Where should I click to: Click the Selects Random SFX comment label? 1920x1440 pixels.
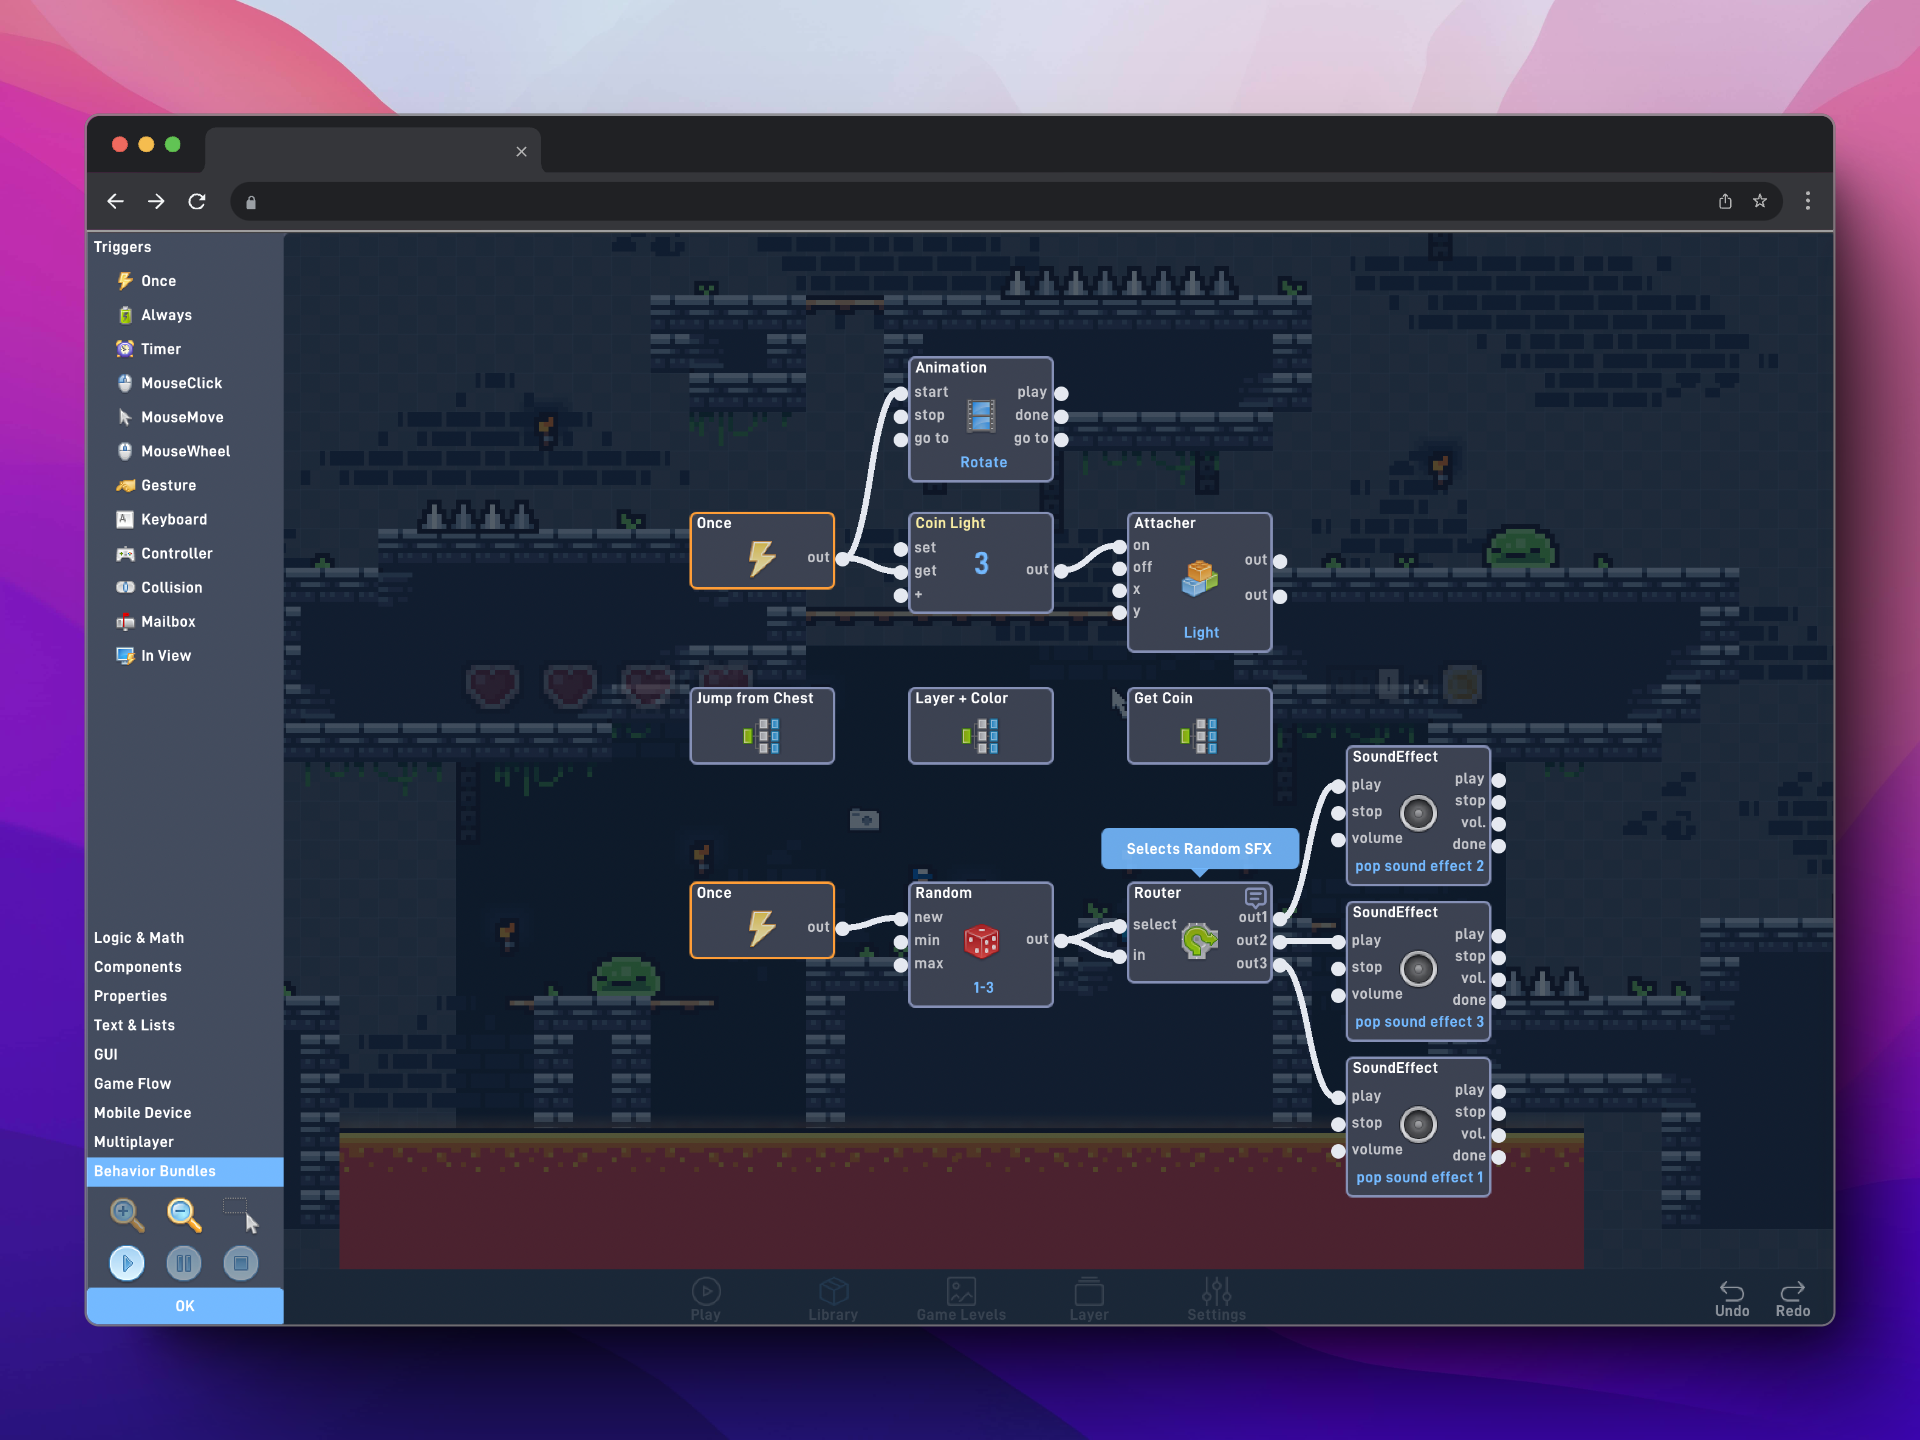pyautogui.click(x=1199, y=849)
